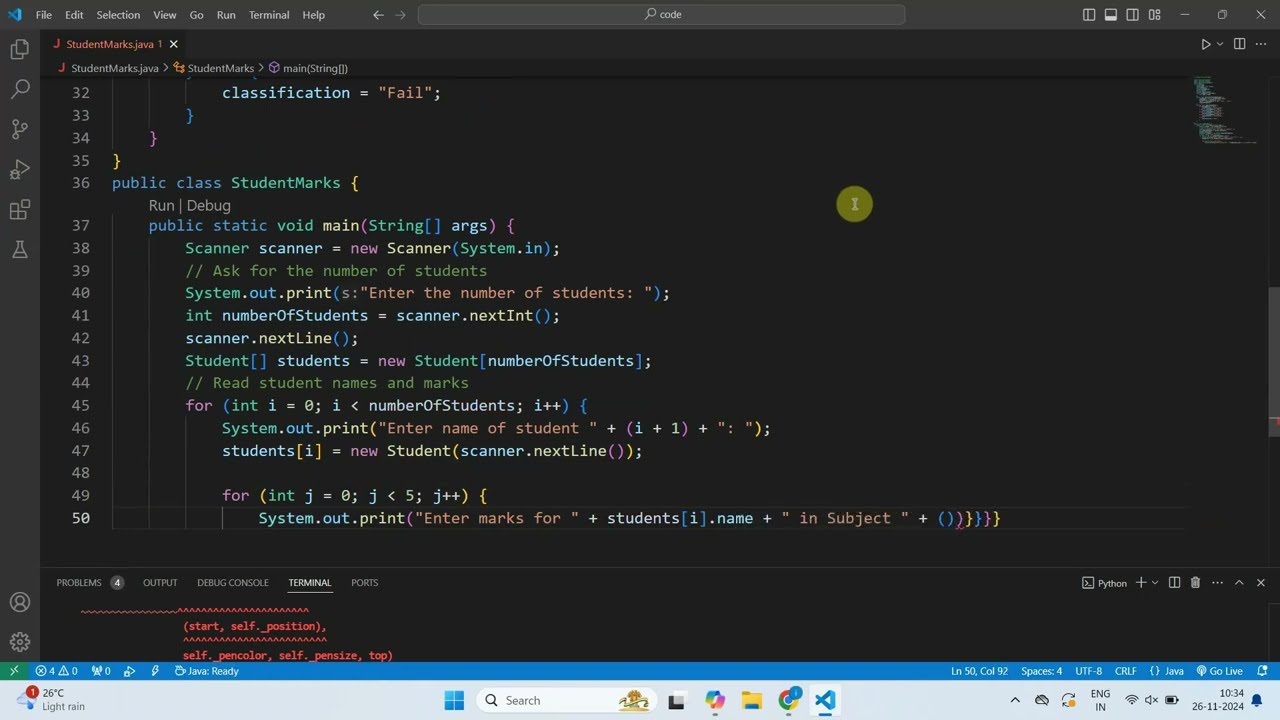Open the Extensions view
1280x720 pixels.
[20, 210]
